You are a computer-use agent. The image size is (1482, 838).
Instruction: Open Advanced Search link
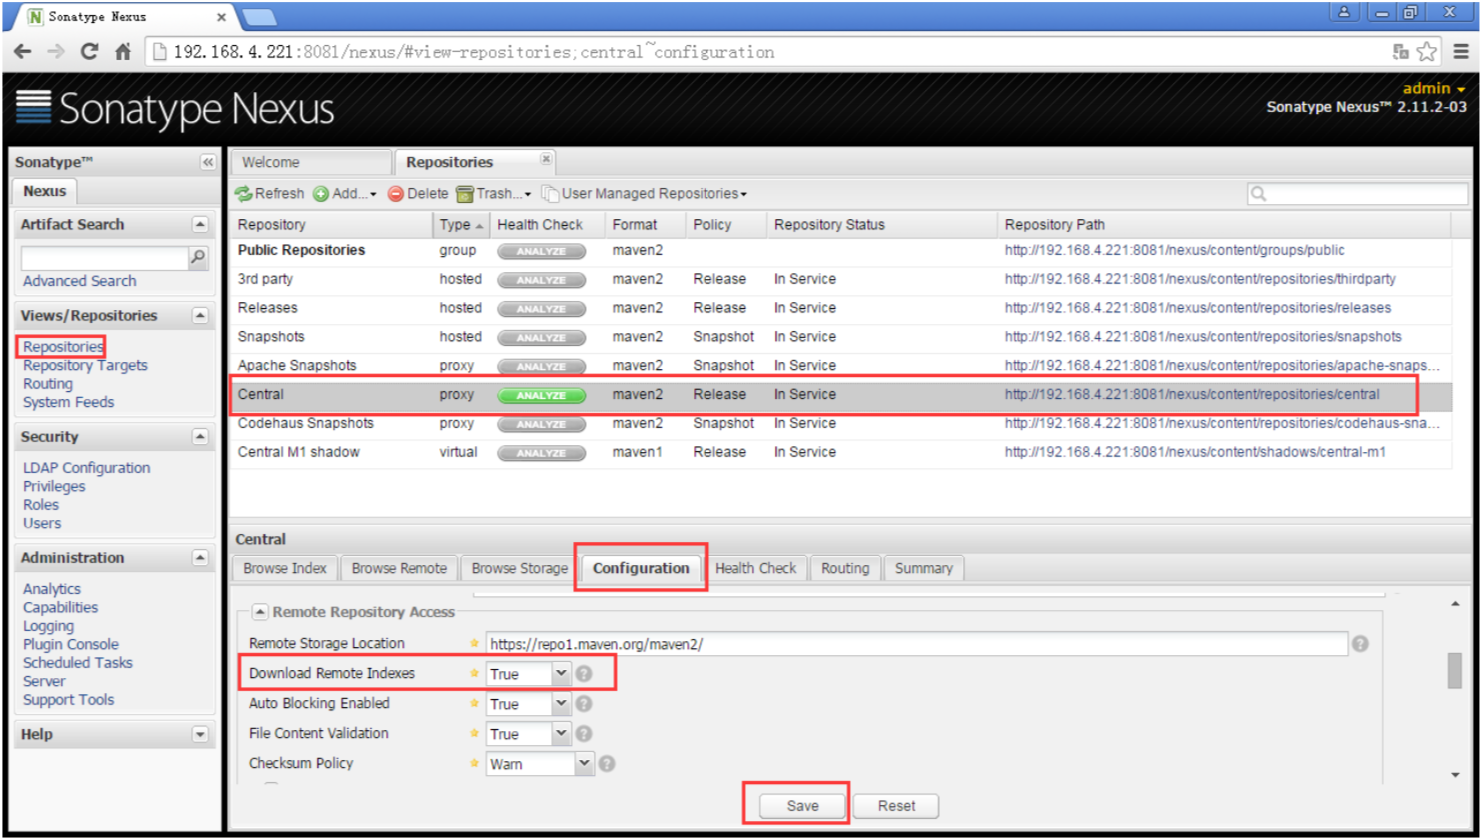point(79,281)
